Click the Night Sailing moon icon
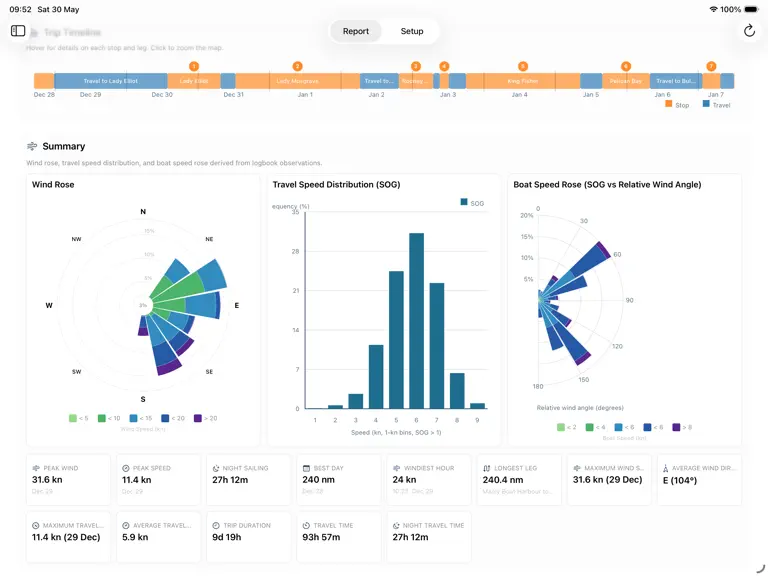 [x=216, y=468]
